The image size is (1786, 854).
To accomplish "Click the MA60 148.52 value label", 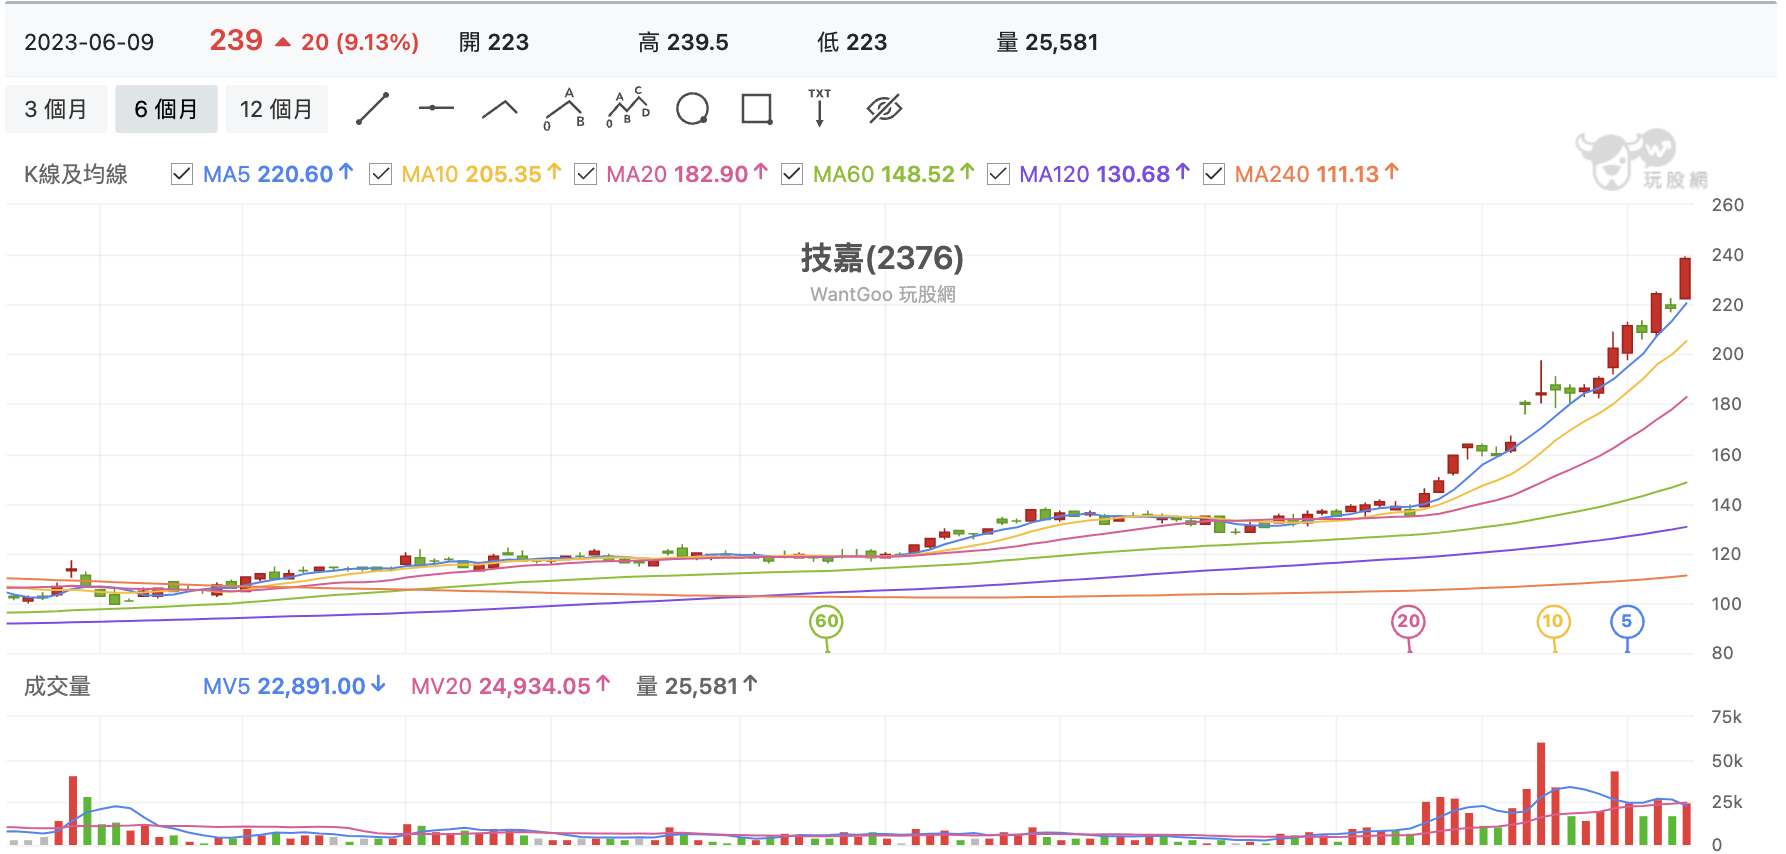I will [x=893, y=174].
